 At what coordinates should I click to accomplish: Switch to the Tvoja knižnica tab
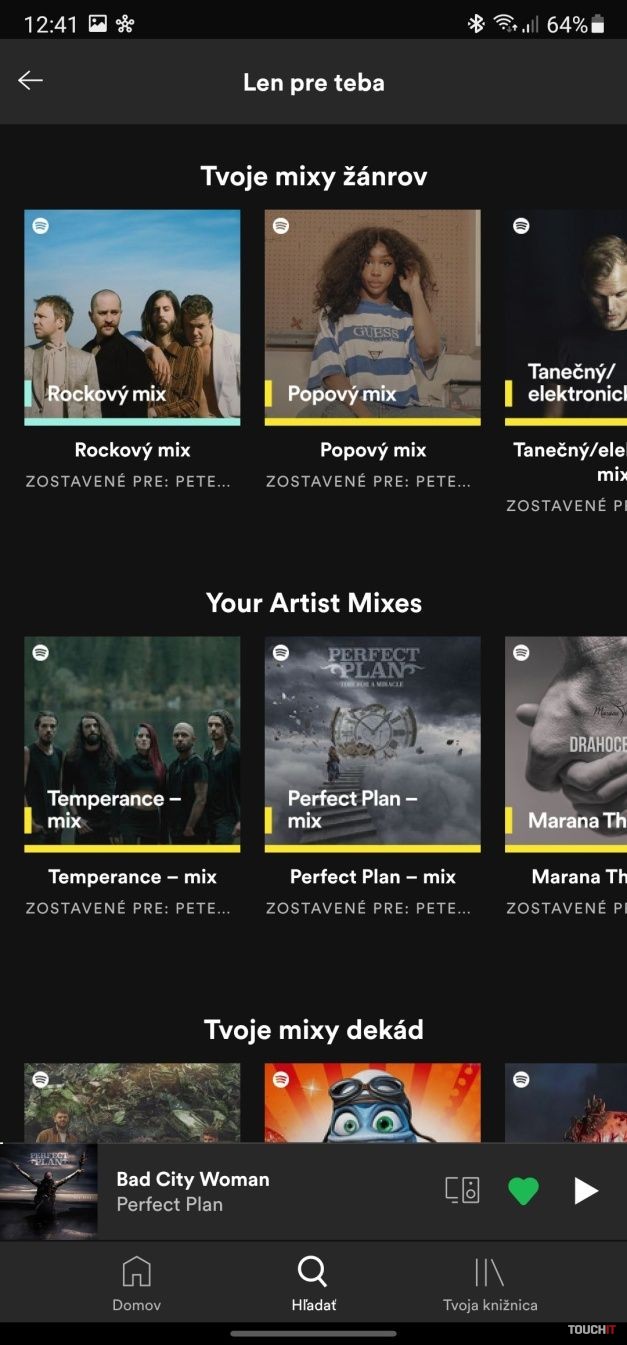[x=490, y=1284]
